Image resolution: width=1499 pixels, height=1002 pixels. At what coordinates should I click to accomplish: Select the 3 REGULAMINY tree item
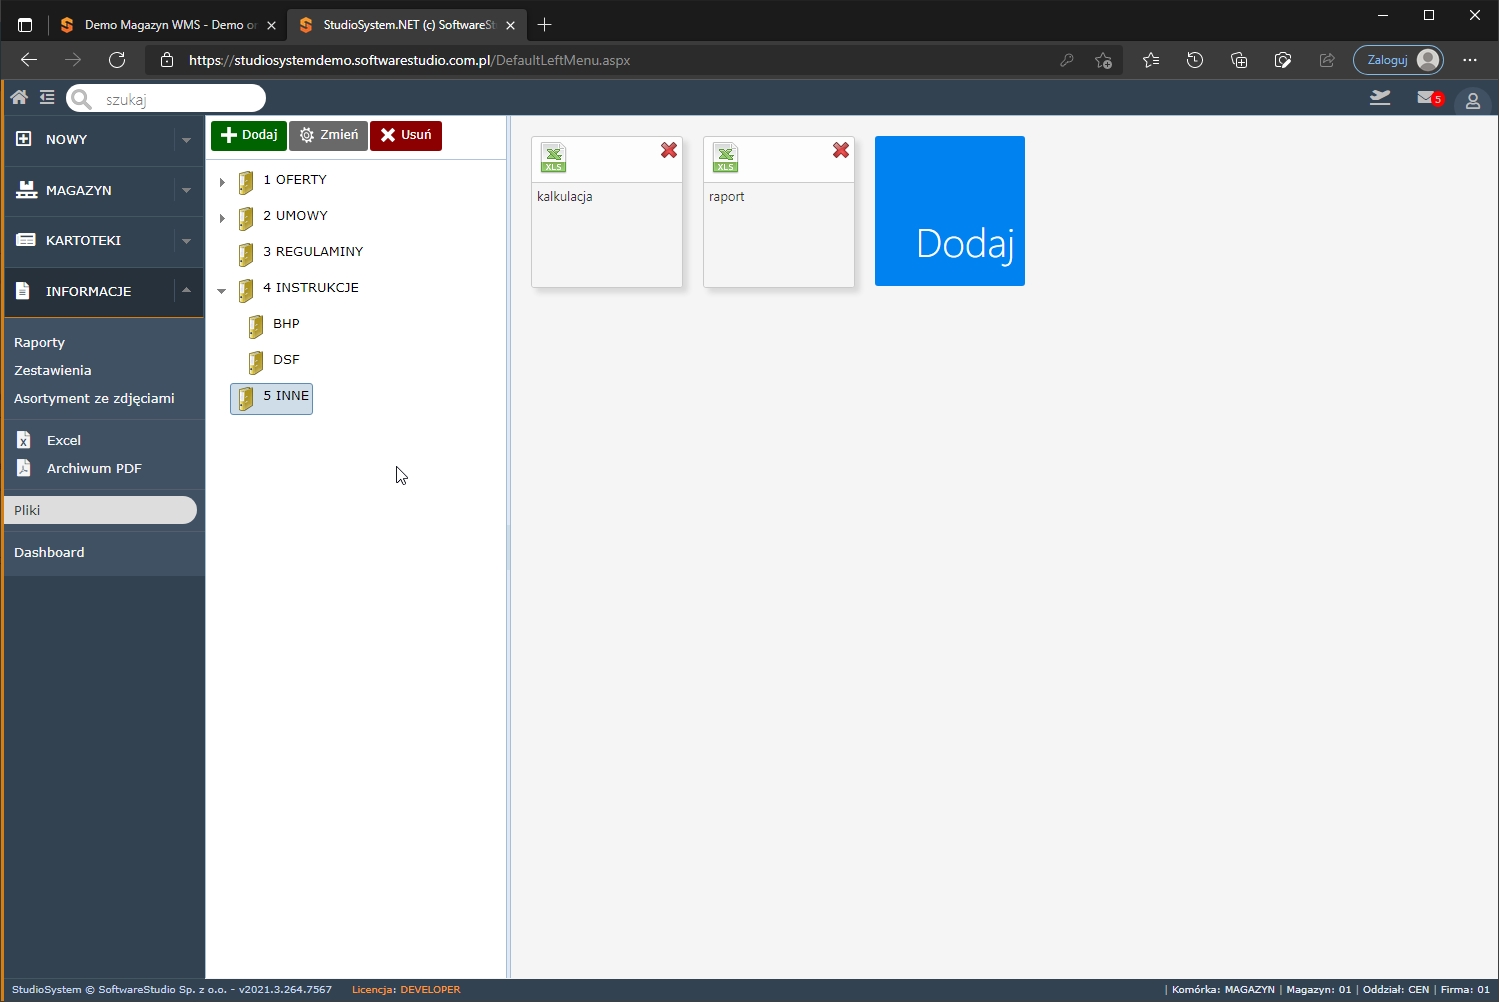[313, 252]
